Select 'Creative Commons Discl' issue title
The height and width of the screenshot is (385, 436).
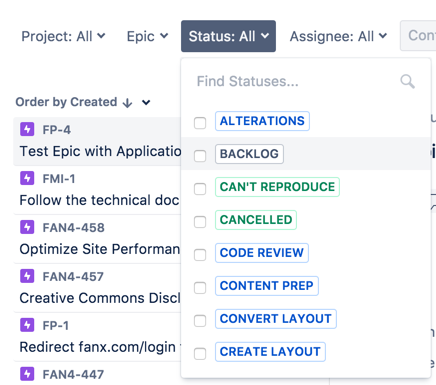point(100,298)
